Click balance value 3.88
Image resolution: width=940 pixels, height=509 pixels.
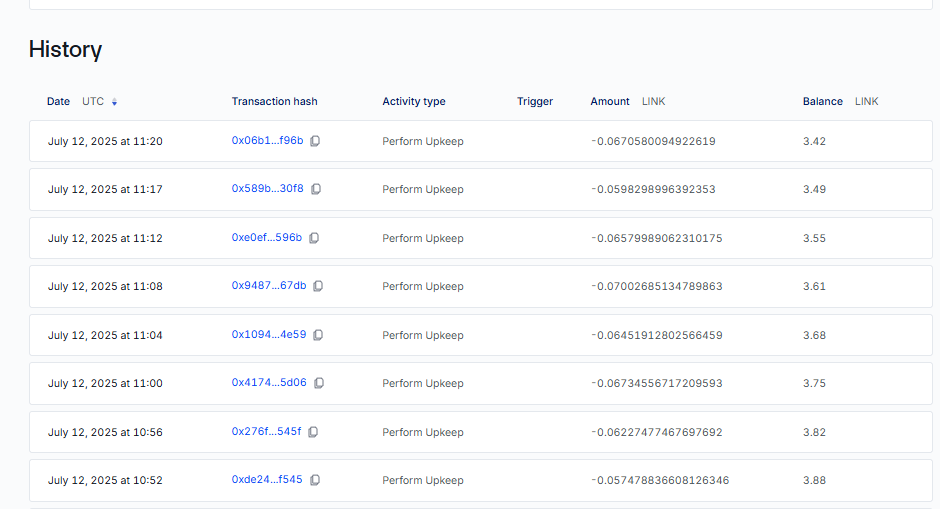pos(814,480)
